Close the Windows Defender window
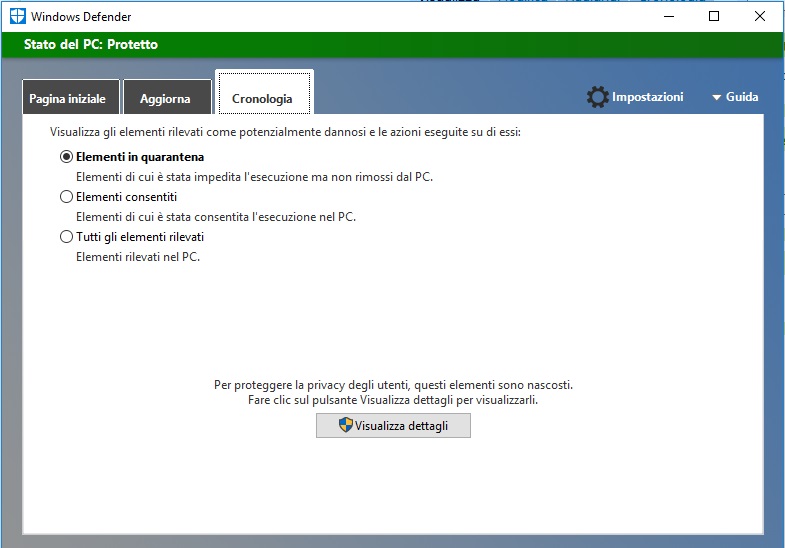785x548 pixels. [760, 16]
